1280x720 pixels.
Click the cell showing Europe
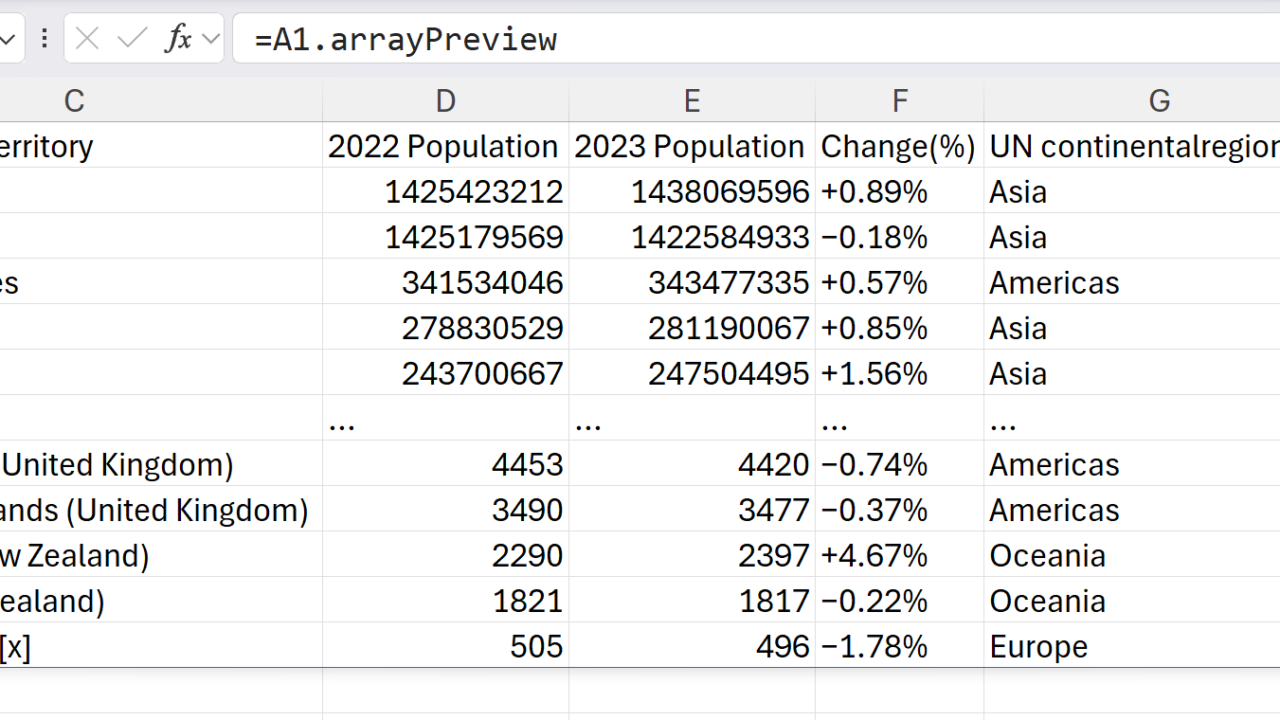(1038, 647)
